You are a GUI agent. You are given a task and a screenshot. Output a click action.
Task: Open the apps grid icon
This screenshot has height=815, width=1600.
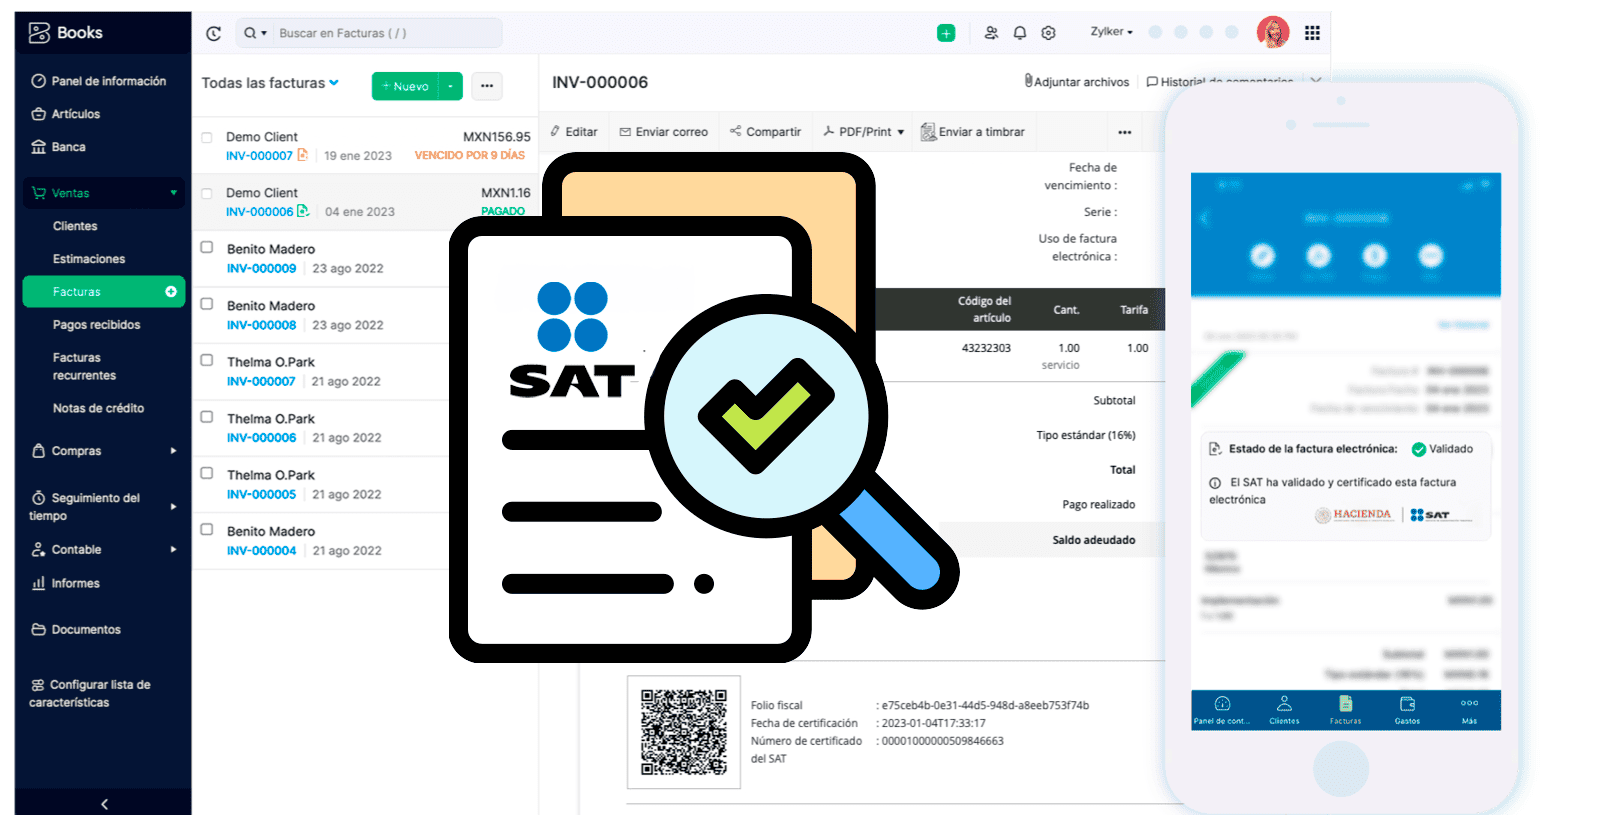(x=1312, y=33)
